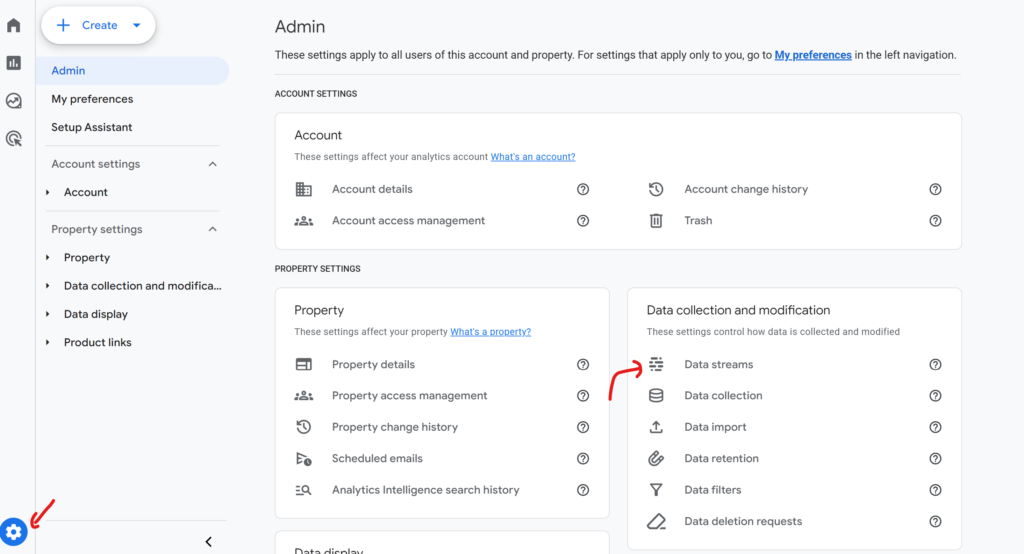Click help icon beside Data retention
The height and width of the screenshot is (554, 1024).
click(935, 459)
